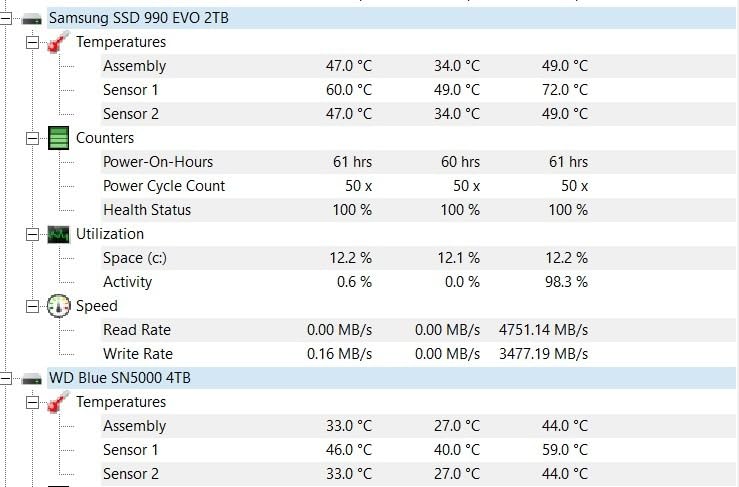The image size is (739, 487).
Task: Click the Speed gauge icon
Action: [x=58, y=306]
